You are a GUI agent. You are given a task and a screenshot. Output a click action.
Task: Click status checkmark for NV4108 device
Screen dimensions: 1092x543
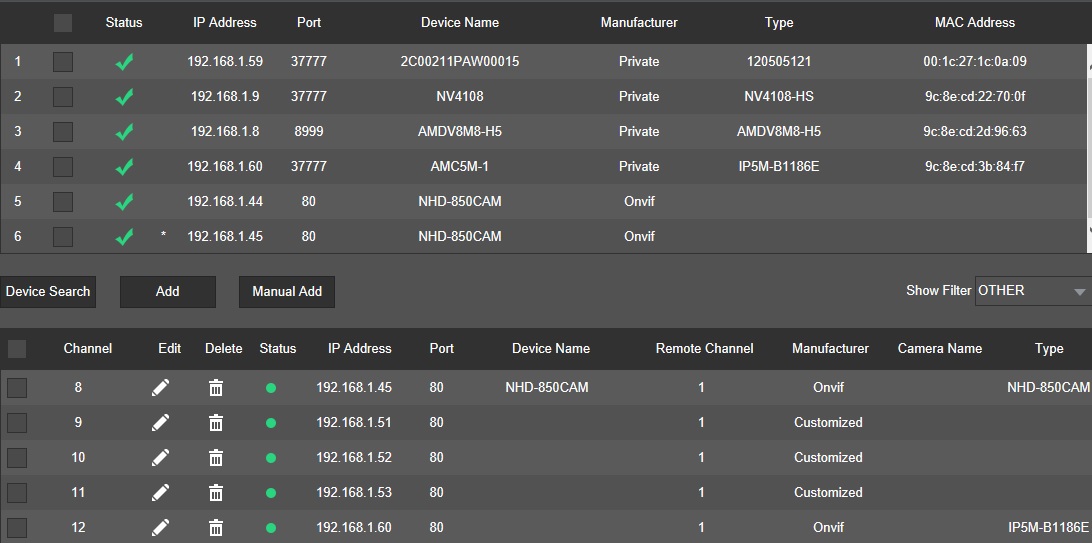(124, 97)
